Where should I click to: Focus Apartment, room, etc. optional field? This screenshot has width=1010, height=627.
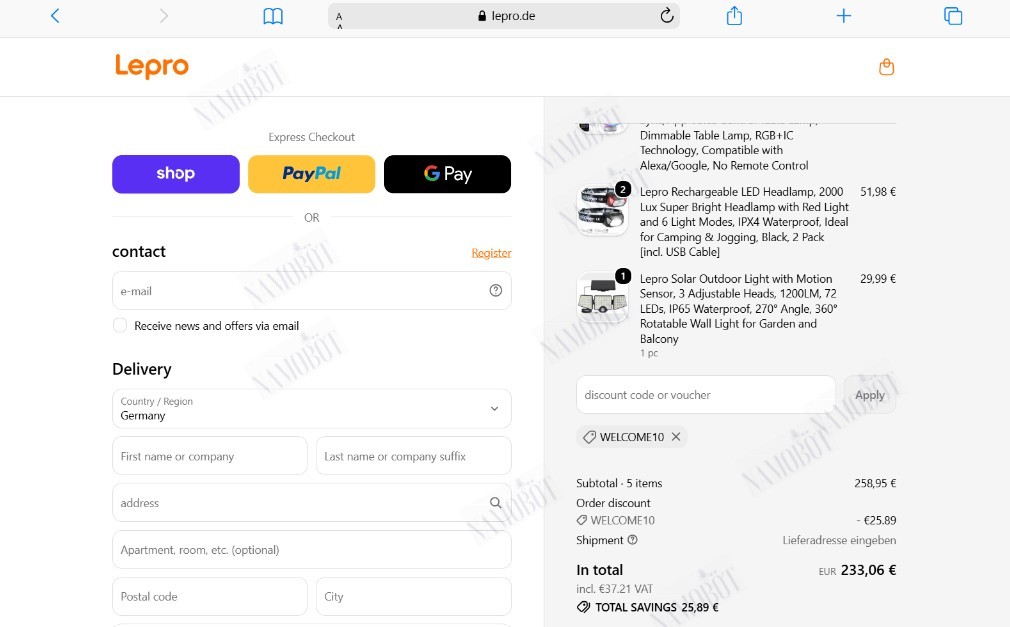312,550
